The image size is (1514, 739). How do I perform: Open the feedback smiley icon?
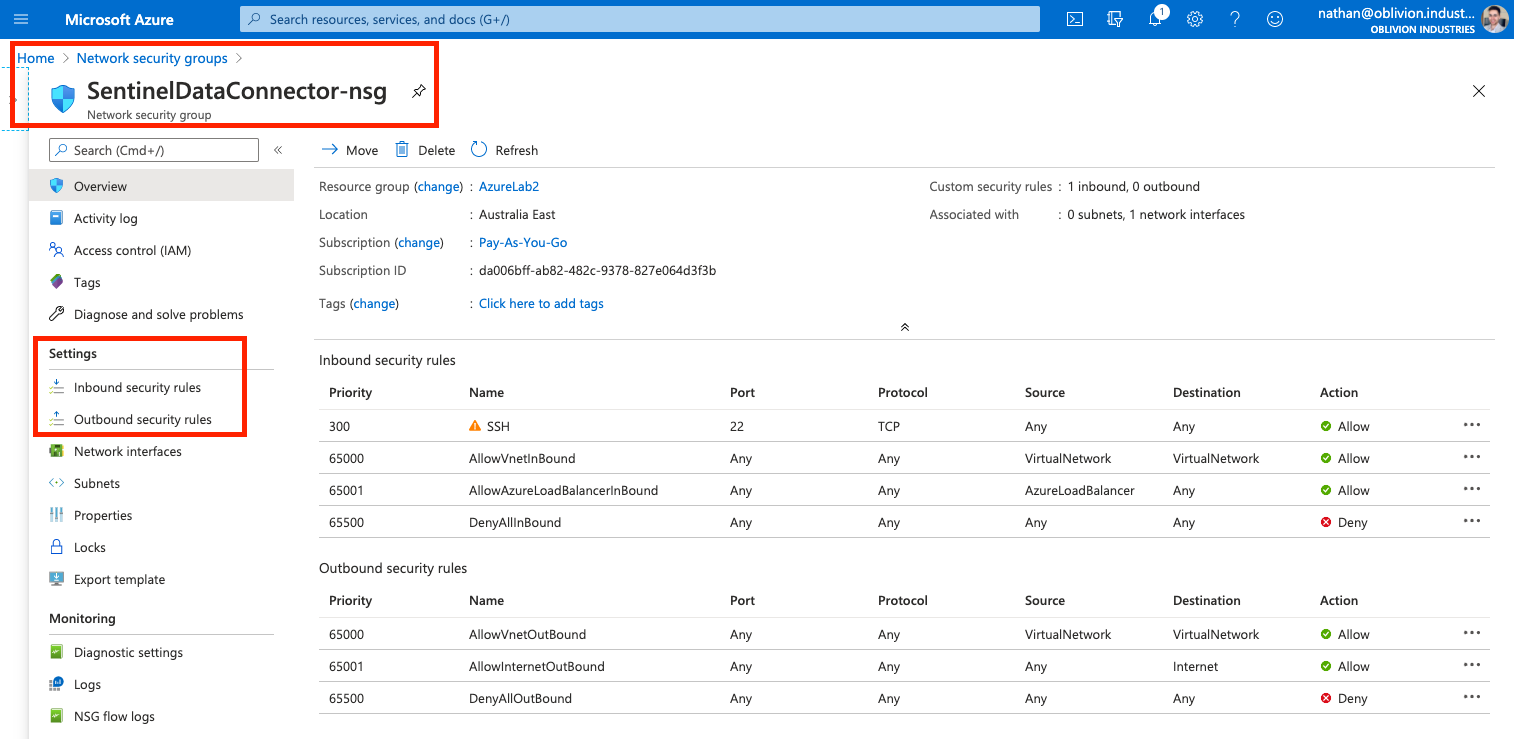pos(1275,19)
